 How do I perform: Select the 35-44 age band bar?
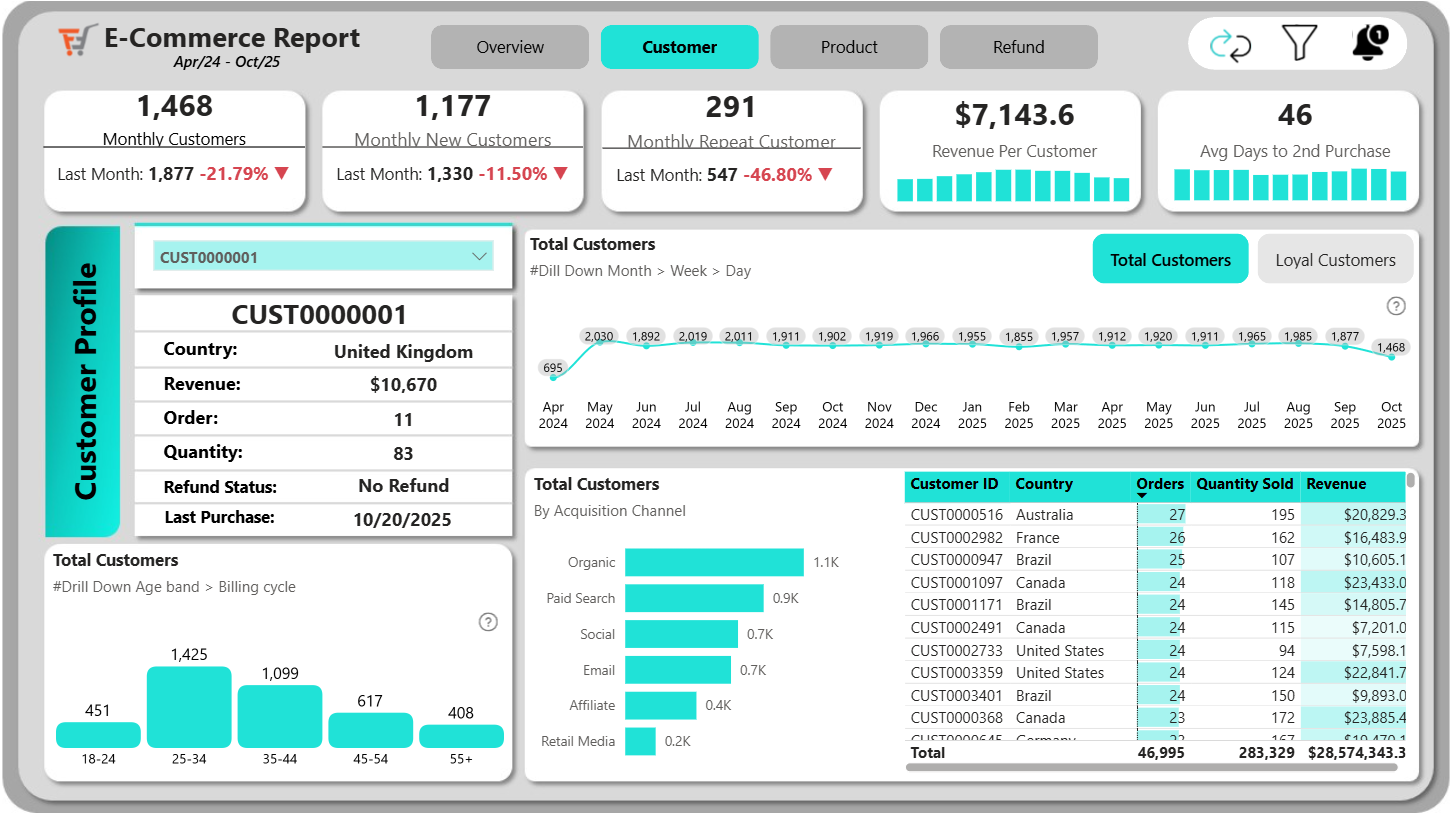point(280,716)
